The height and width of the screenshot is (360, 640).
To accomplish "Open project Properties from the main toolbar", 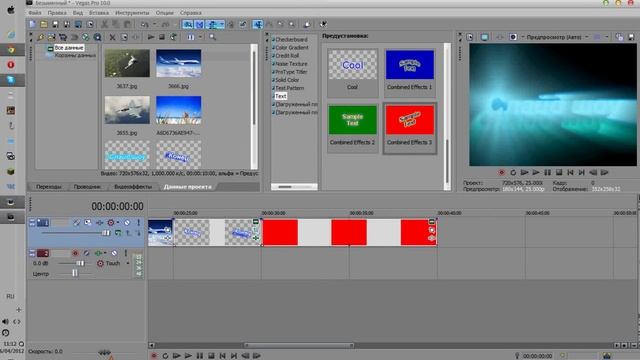I will (90, 24).
